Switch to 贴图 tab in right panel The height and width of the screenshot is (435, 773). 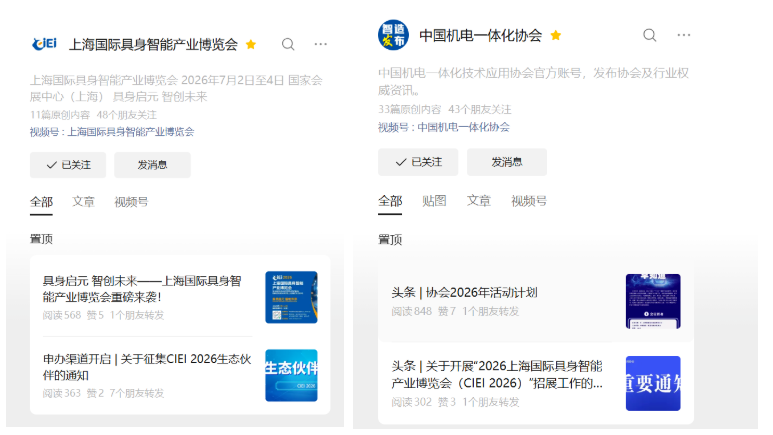434,201
